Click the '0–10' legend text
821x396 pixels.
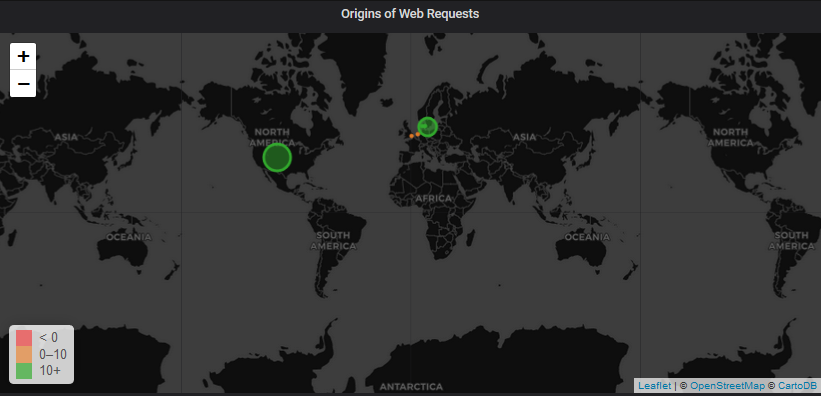click(x=53, y=355)
